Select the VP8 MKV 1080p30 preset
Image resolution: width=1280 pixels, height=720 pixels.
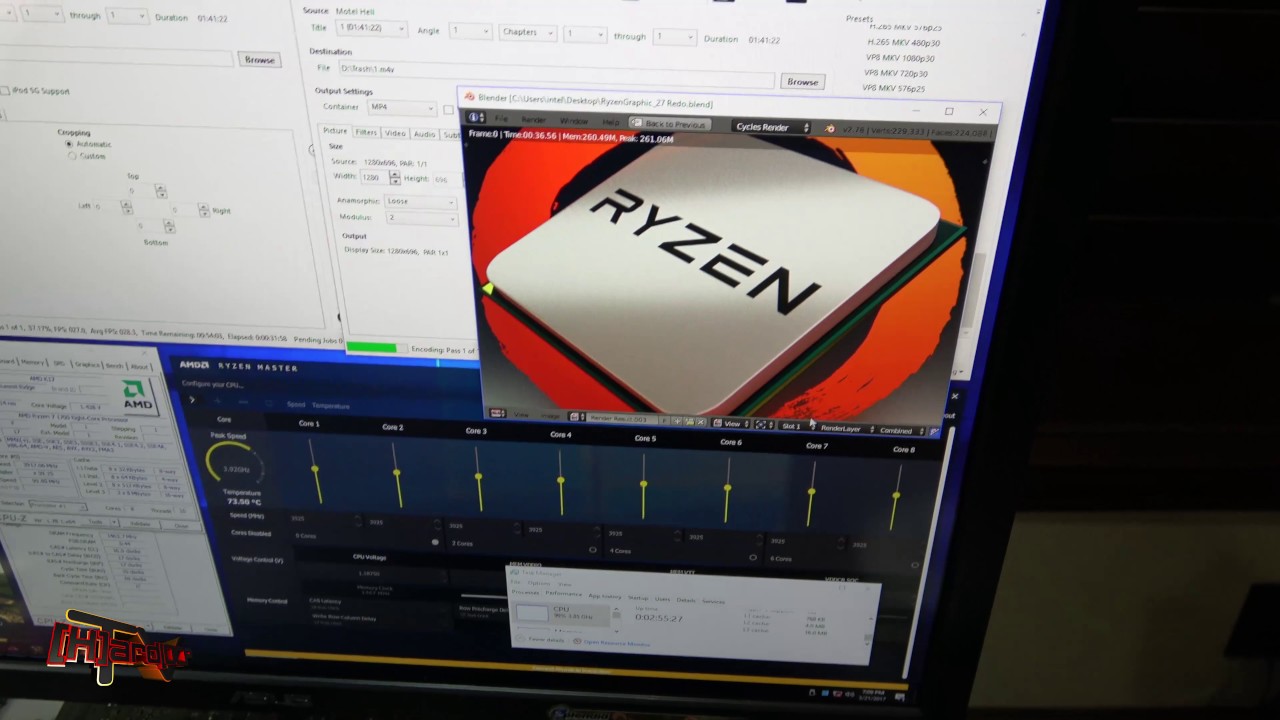[900, 58]
